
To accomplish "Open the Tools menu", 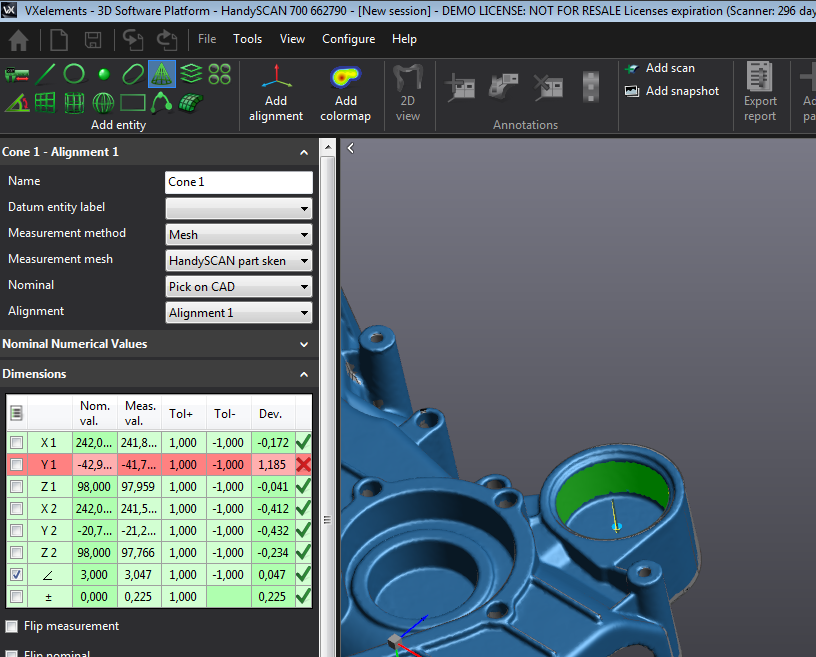I will (247, 39).
